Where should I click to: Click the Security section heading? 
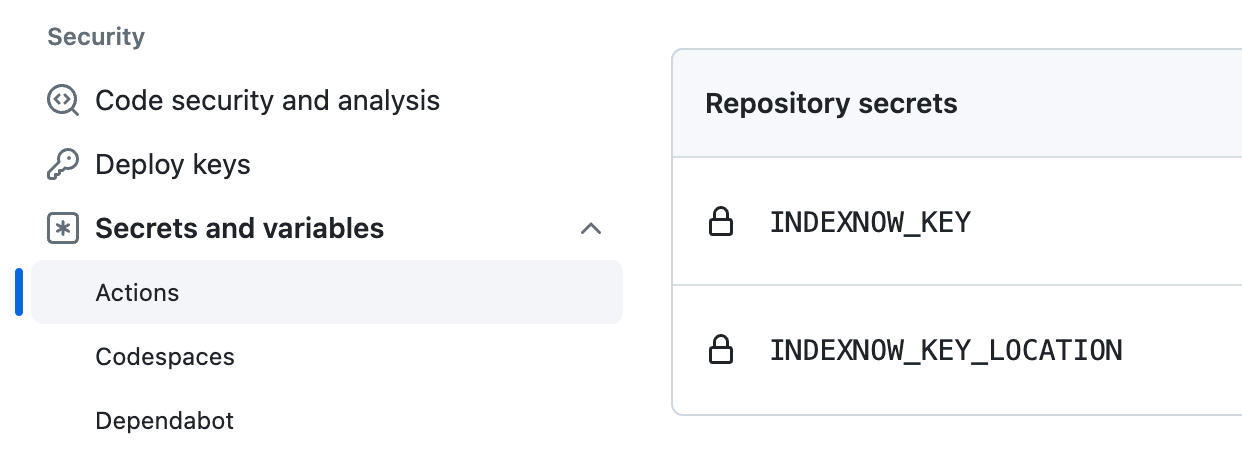tap(96, 37)
